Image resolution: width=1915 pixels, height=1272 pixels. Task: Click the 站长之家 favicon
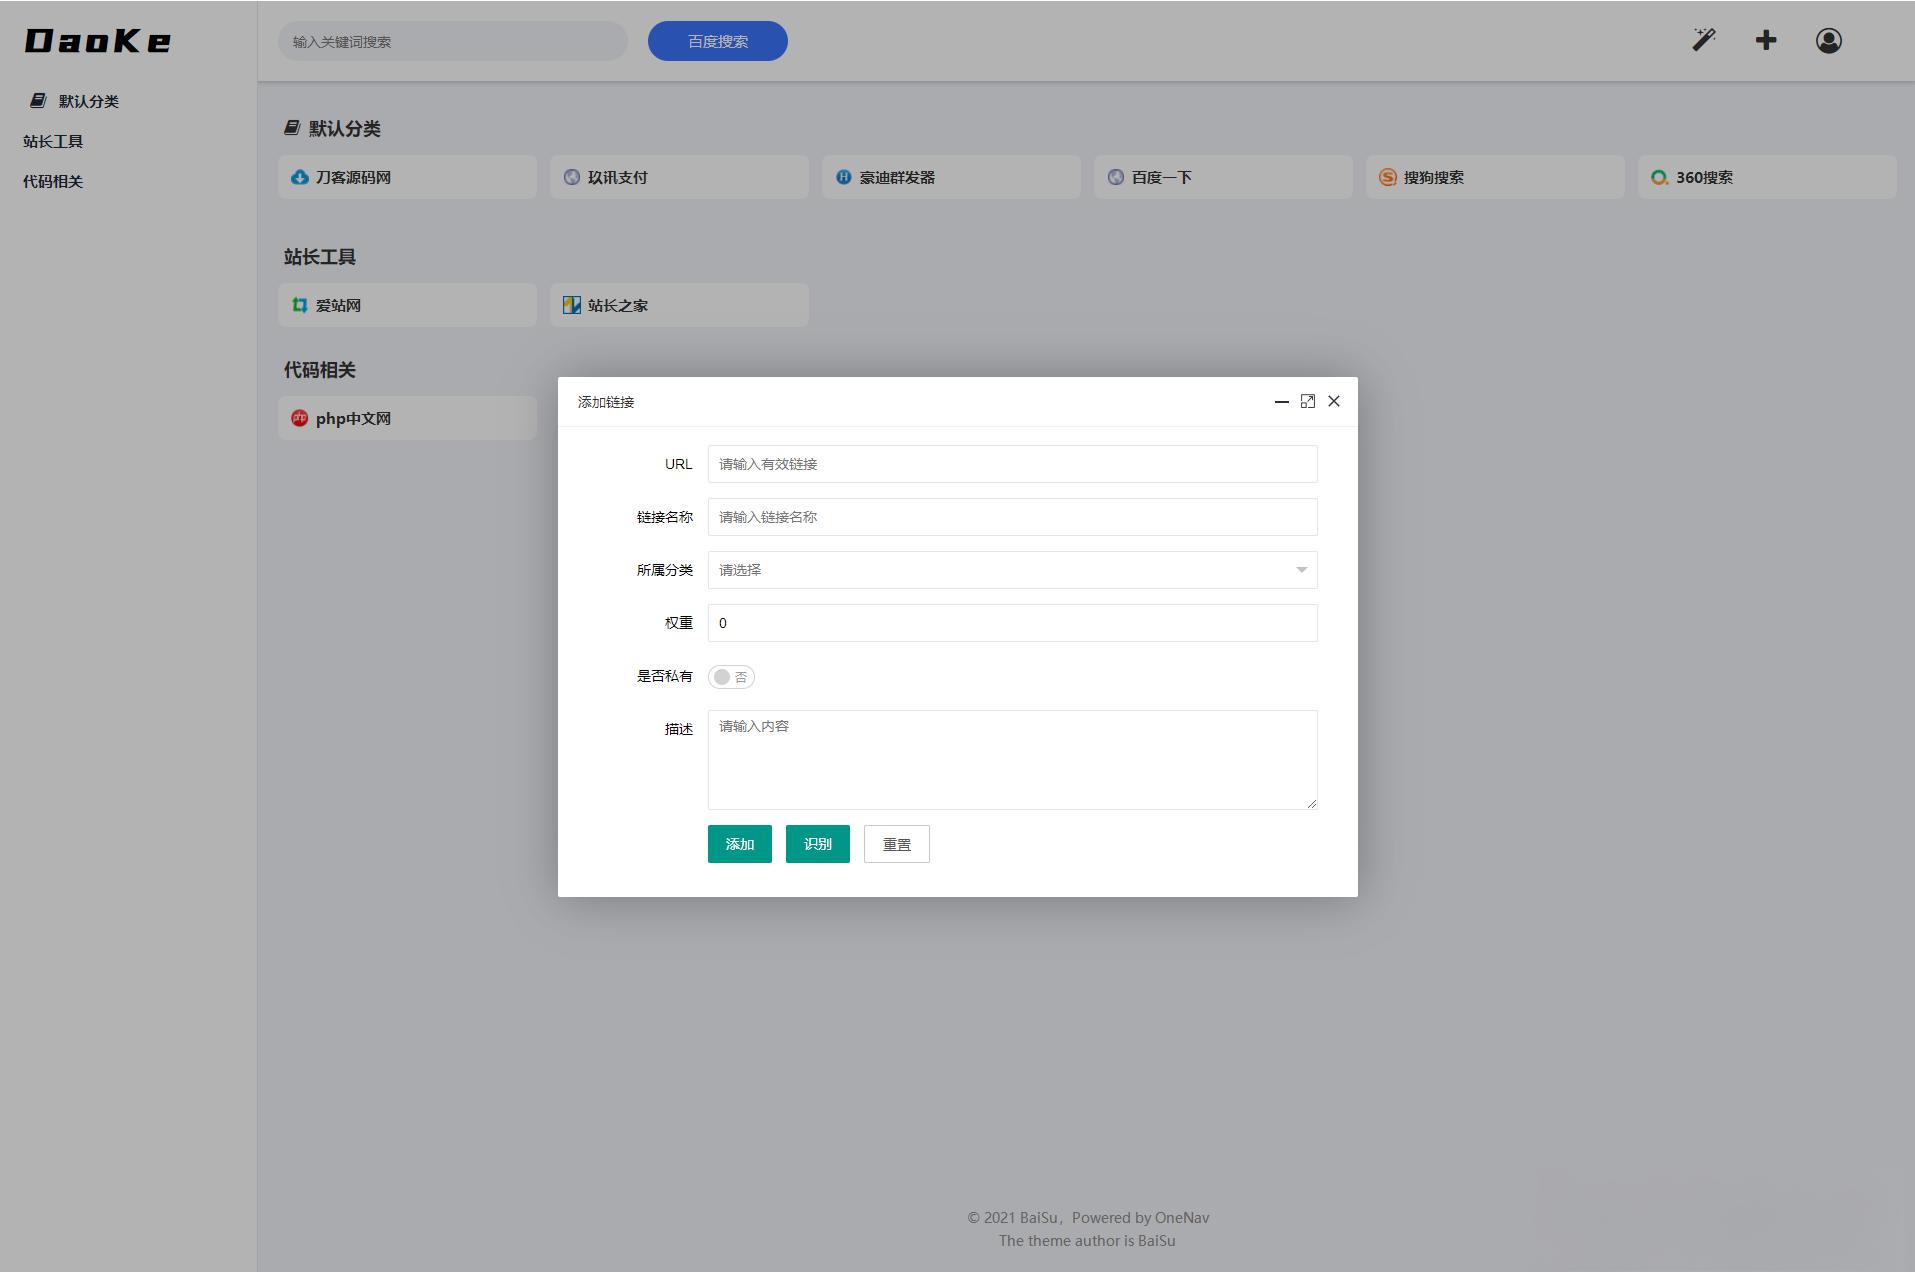tap(572, 305)
